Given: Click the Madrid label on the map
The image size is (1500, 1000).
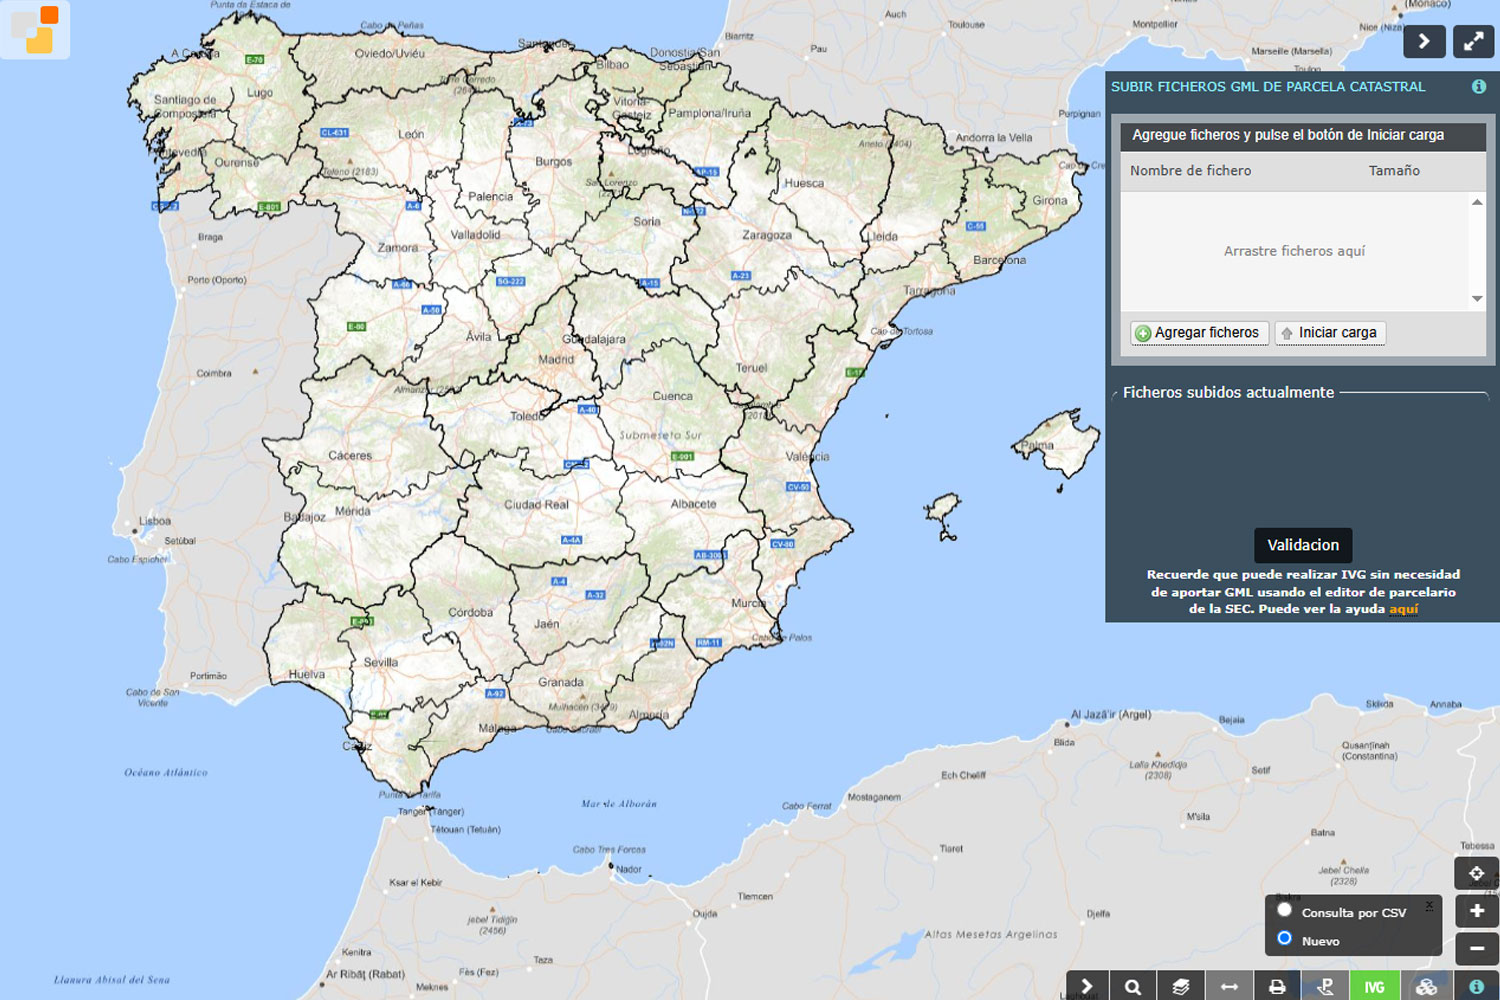Looking at the screenshot, I should (556, 359).
